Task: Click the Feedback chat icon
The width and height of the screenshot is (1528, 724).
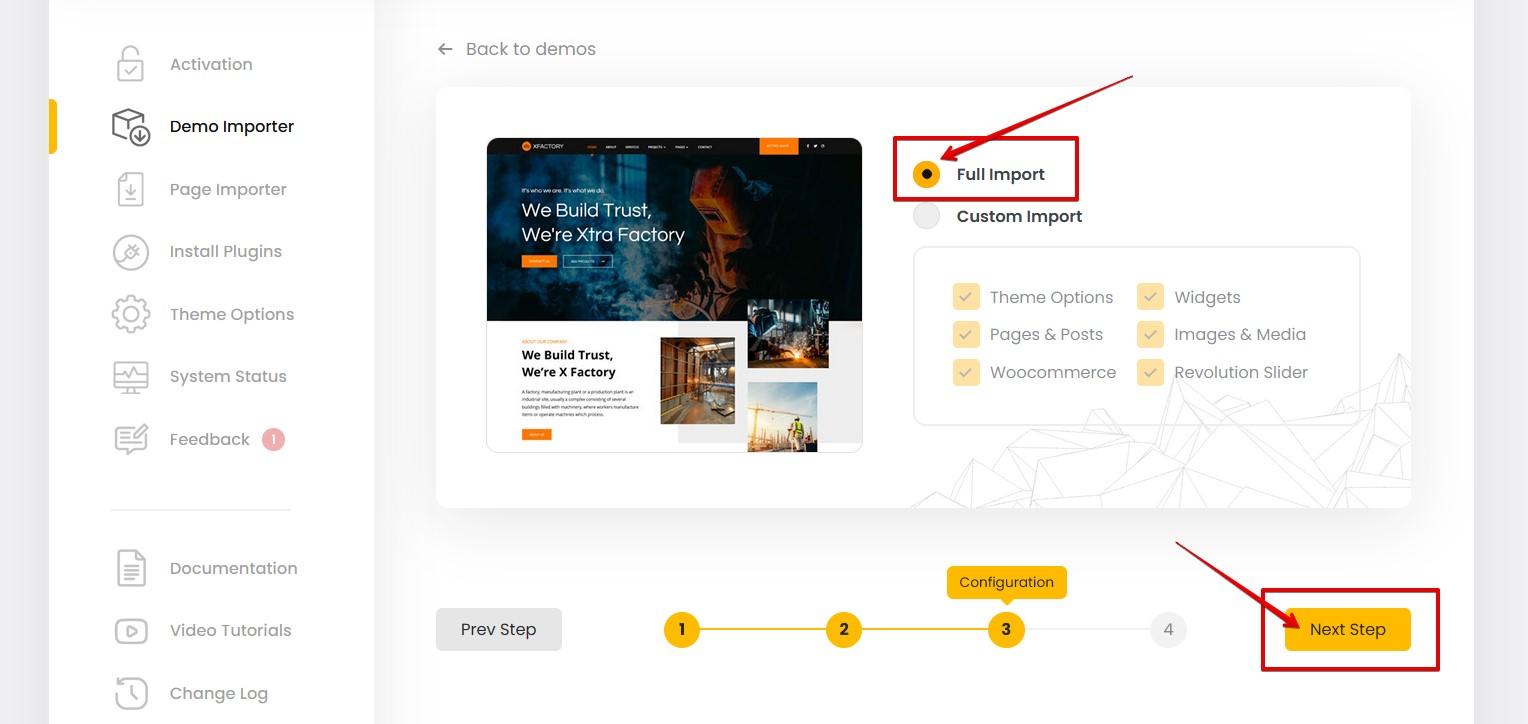Action: pyautogui.click(x=131, y=439)
